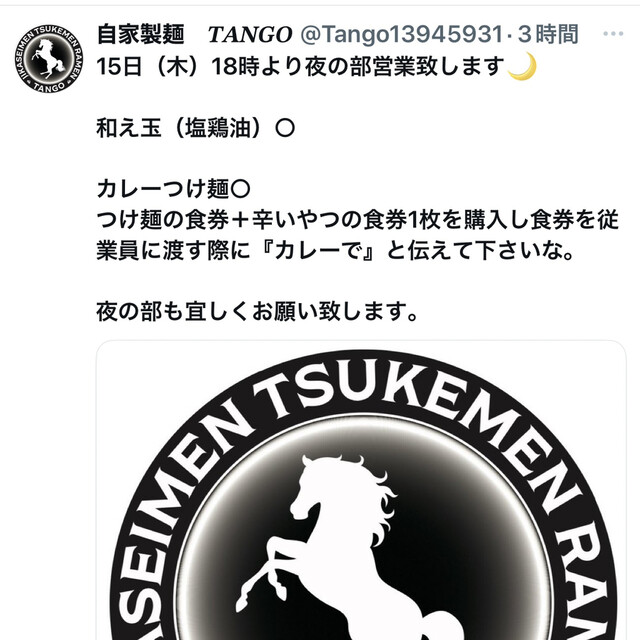Click the 3時間 timestamp to open the tweet
The image size is (640, 640).
coord(548,34)
